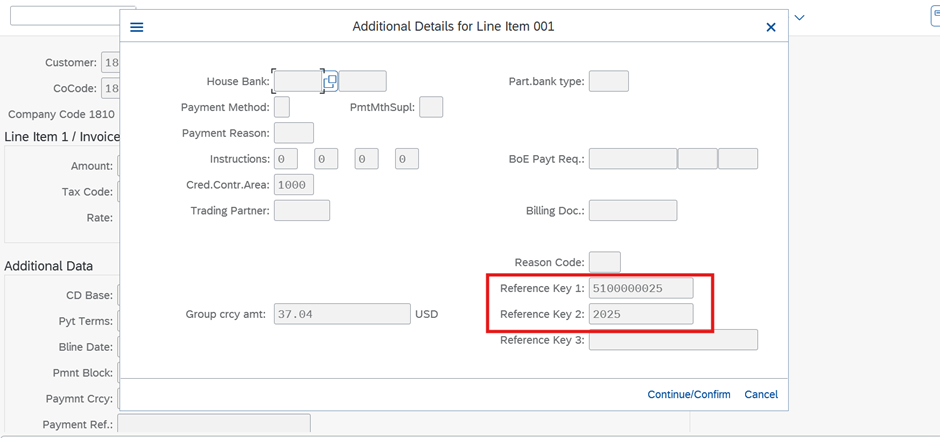Click the Payment Method field
The height and width of the screenshot is (438, 940).
[282, 107]
